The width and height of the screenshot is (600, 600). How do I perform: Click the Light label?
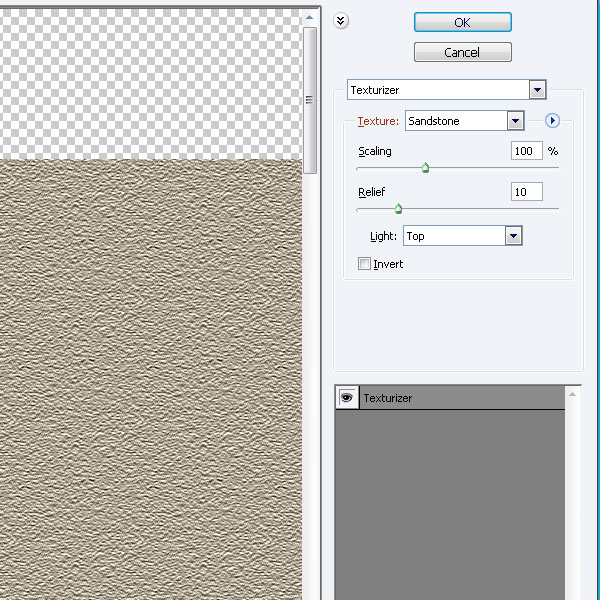383,236
